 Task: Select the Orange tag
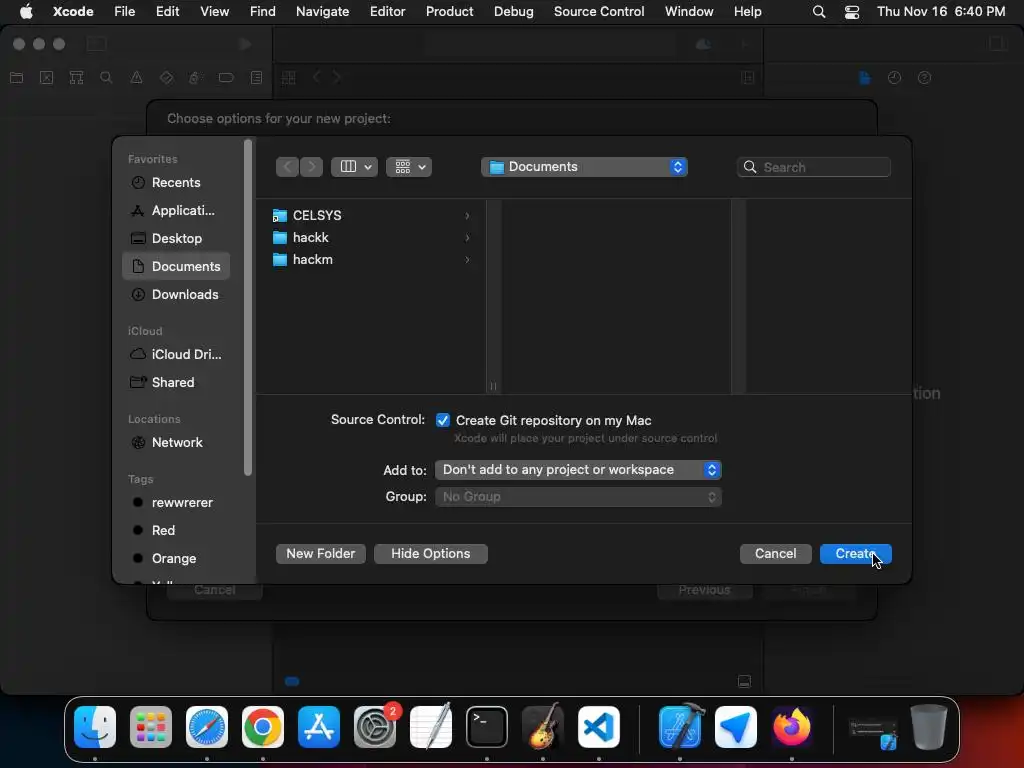(x=176, y=558)
